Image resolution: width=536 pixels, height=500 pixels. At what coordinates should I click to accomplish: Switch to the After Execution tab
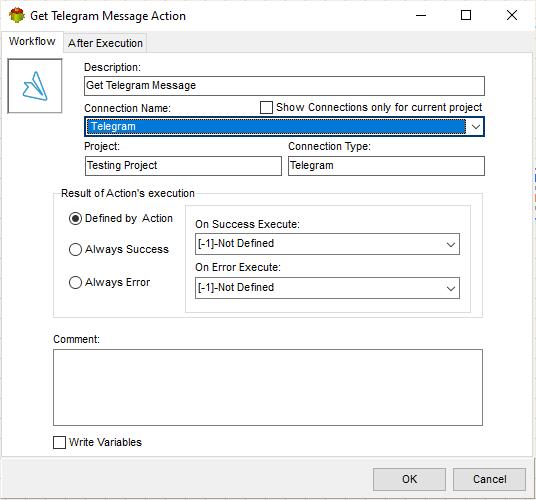coord(105,43)
